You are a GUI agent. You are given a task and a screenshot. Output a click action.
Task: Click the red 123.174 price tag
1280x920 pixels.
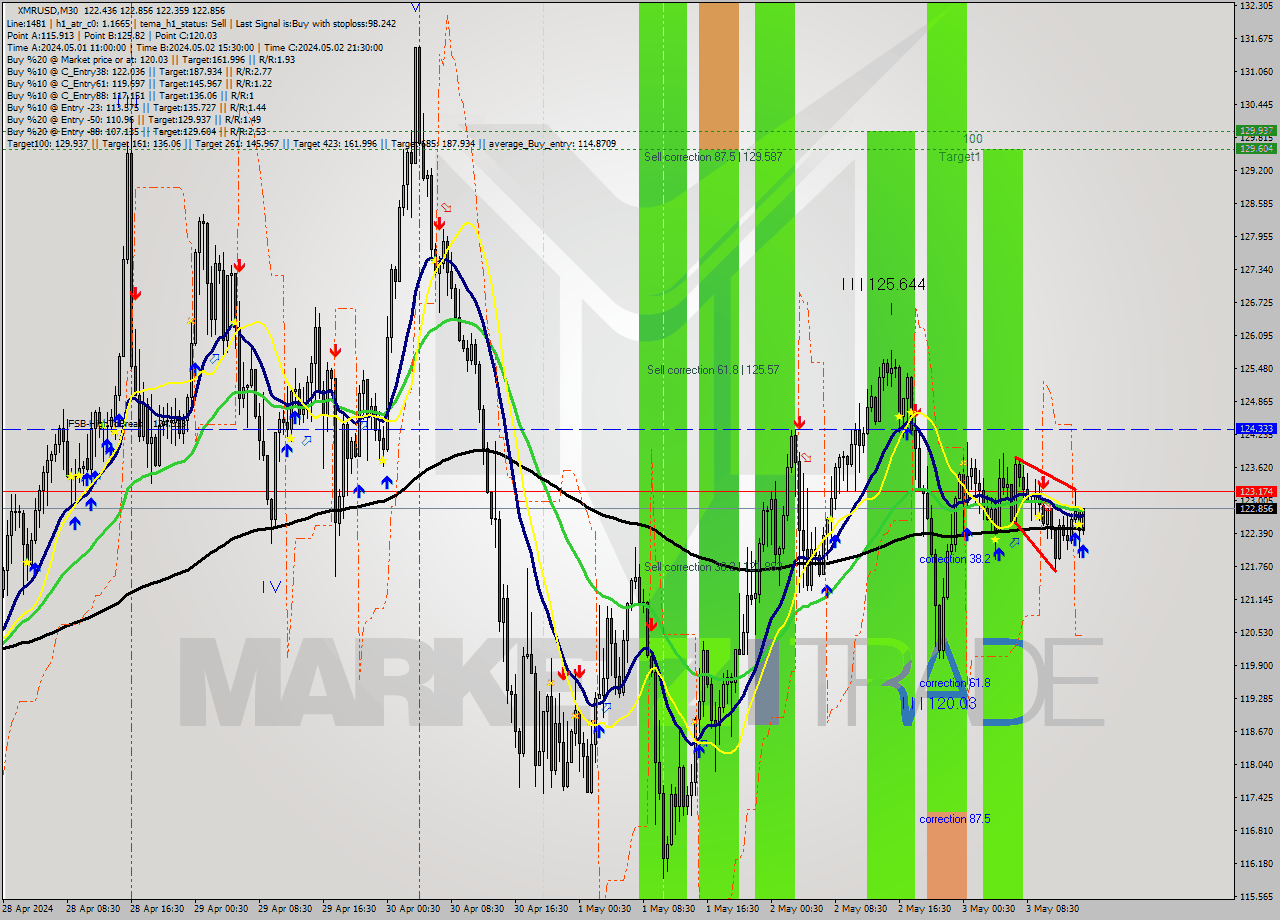(x=1256, y=491)
